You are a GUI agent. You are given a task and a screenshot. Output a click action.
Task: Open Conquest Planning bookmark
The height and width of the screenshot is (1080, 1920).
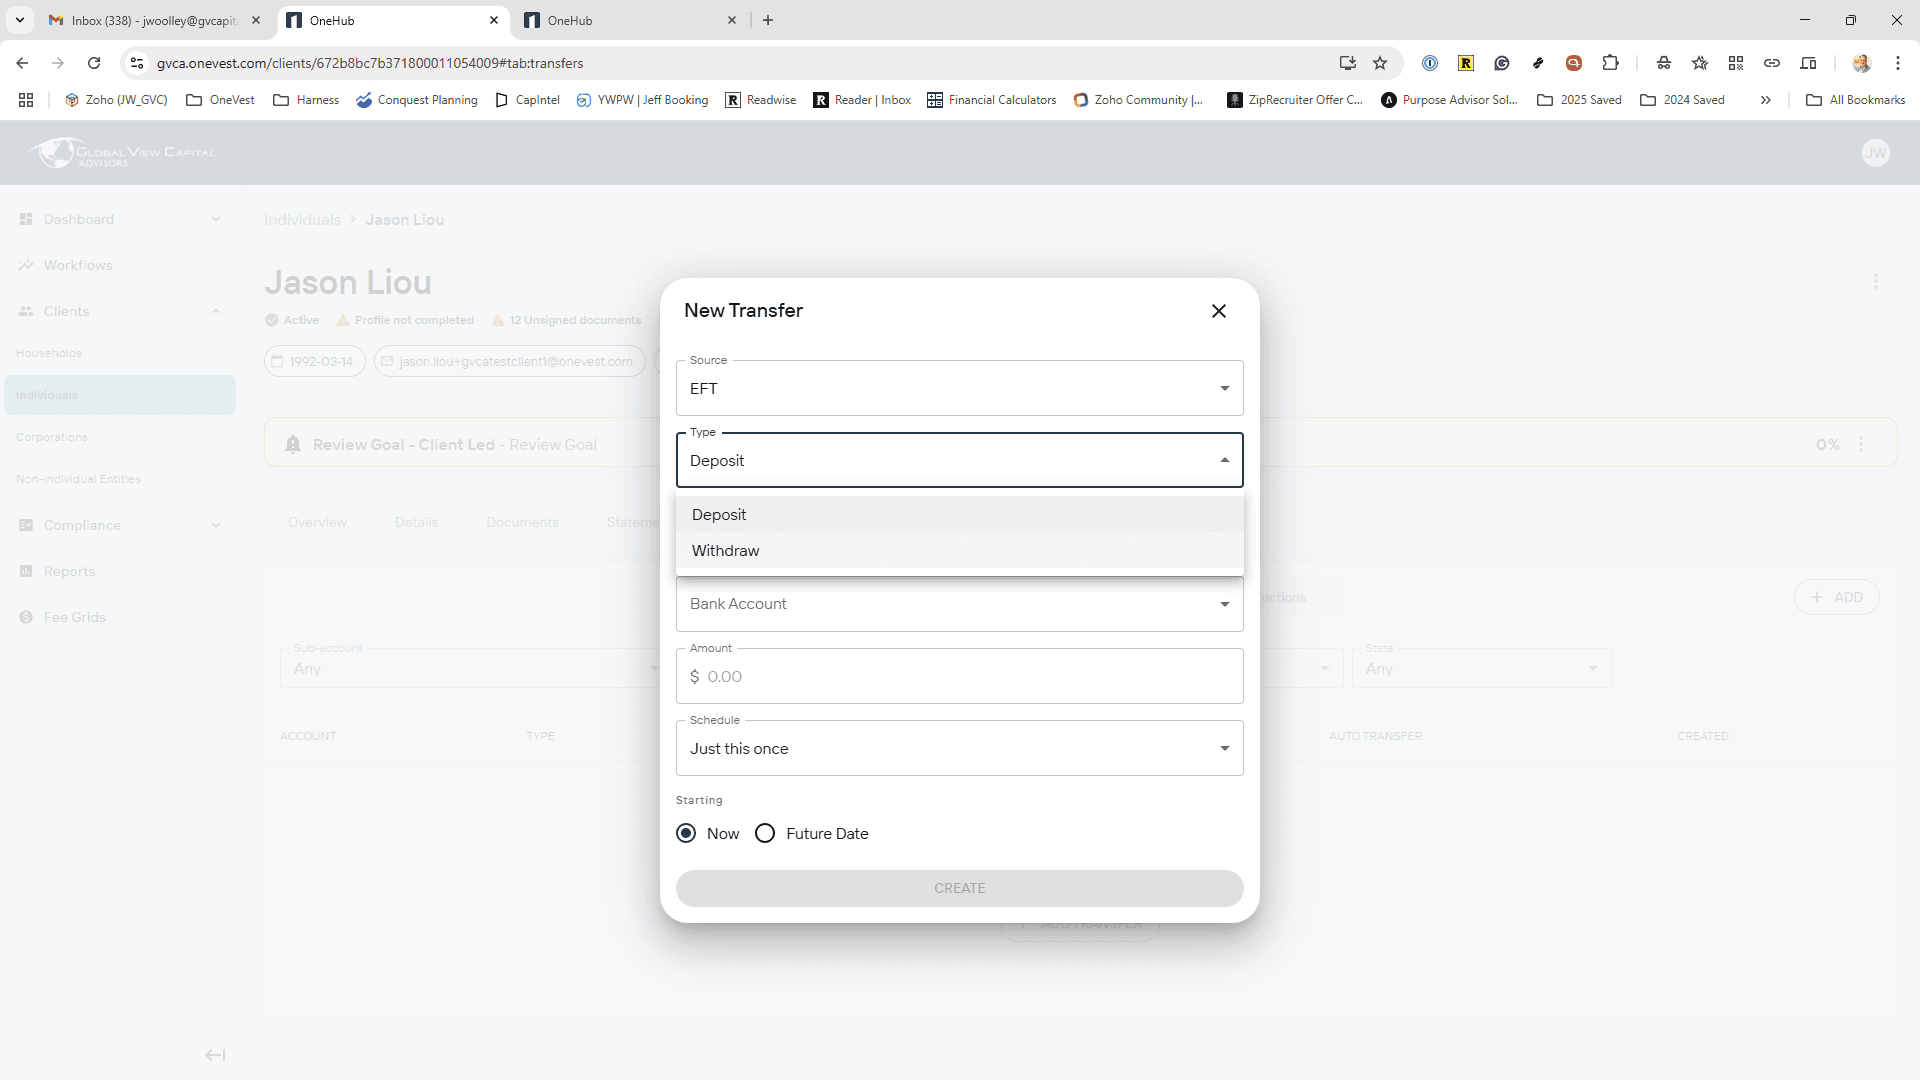tap(416, 100)
